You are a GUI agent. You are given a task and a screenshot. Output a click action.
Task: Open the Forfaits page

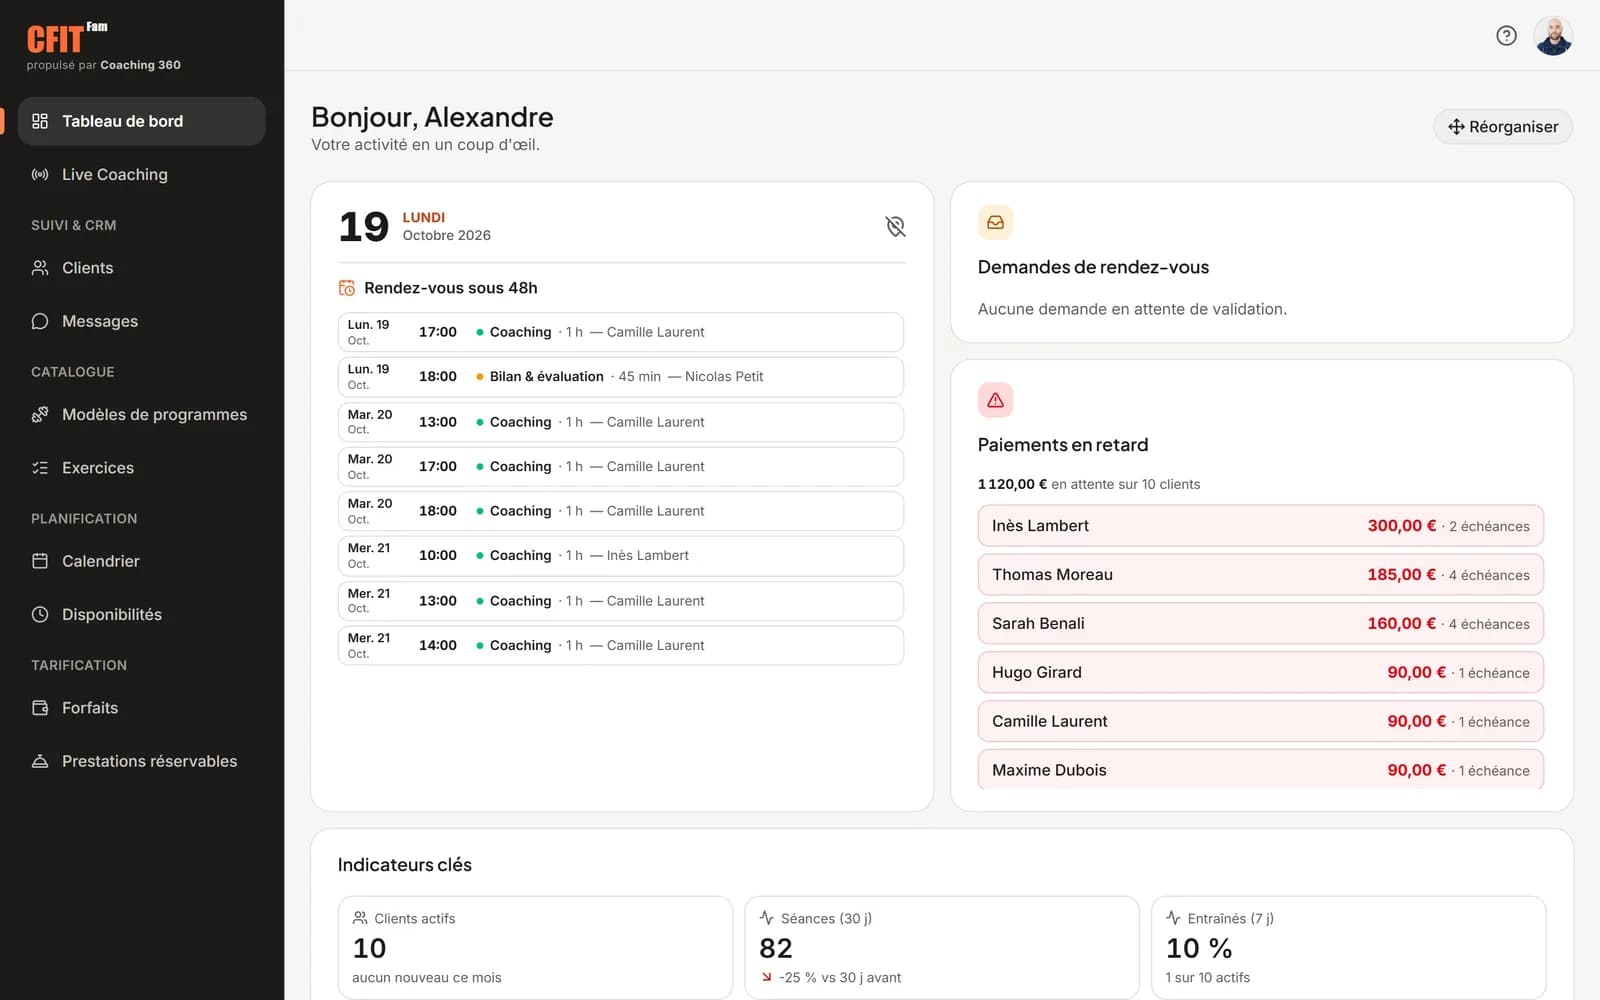point(141,708)
